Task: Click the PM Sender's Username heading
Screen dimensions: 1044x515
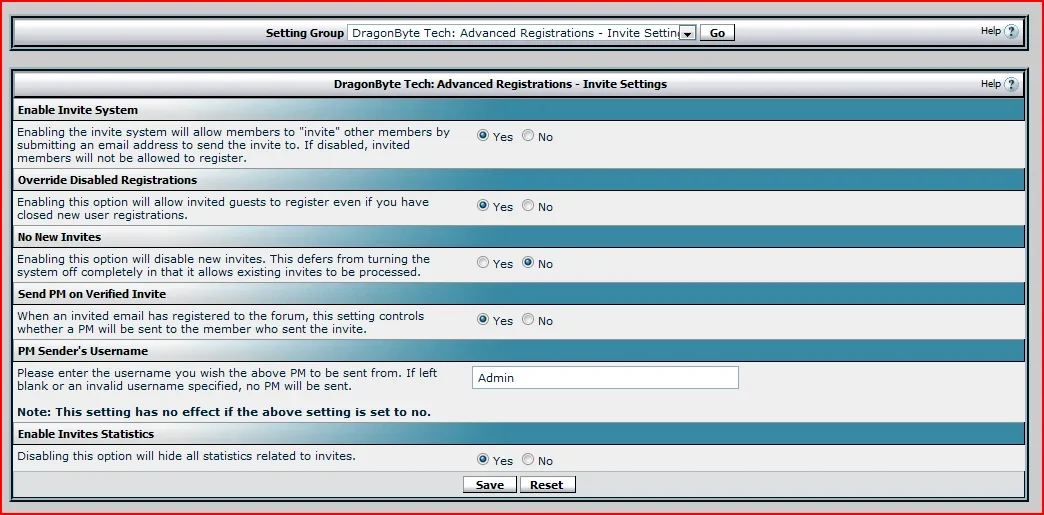Action: tap(83, 350)
